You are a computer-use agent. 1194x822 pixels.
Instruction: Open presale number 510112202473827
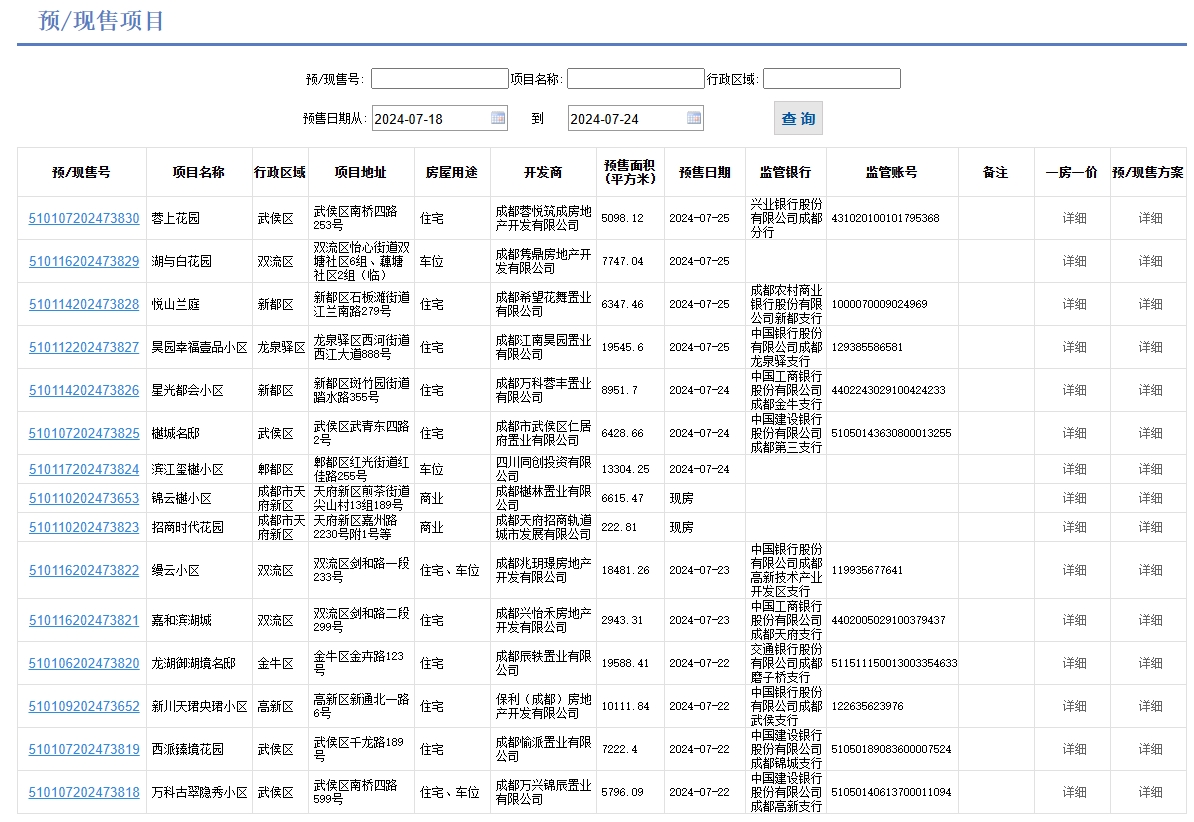pos(84,347)
